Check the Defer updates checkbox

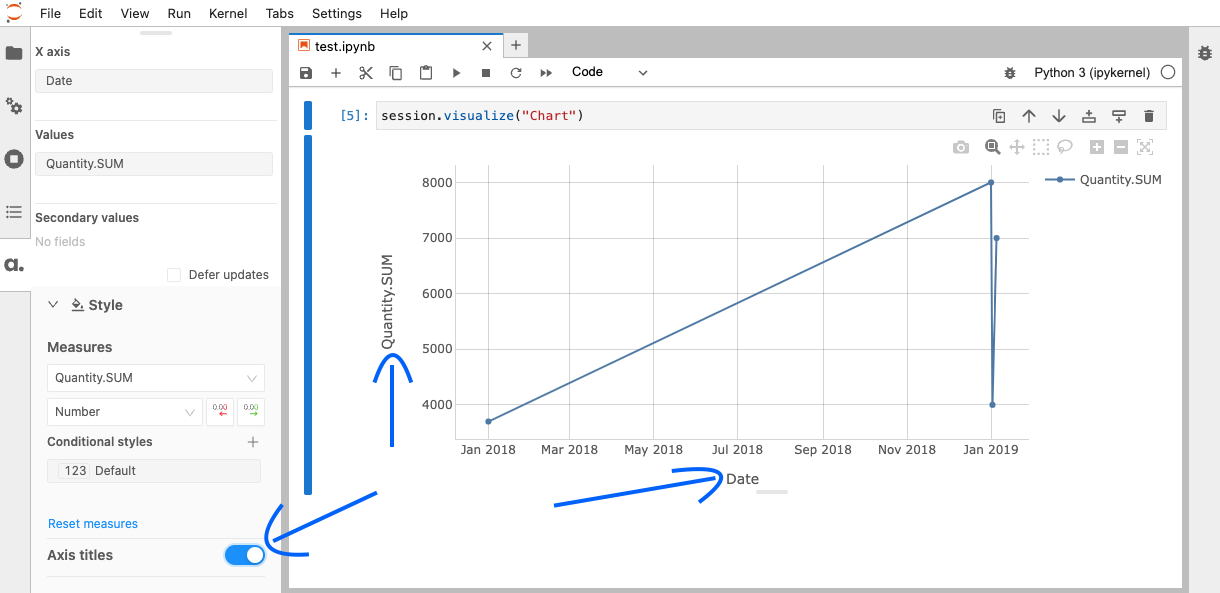click(174, 275)
